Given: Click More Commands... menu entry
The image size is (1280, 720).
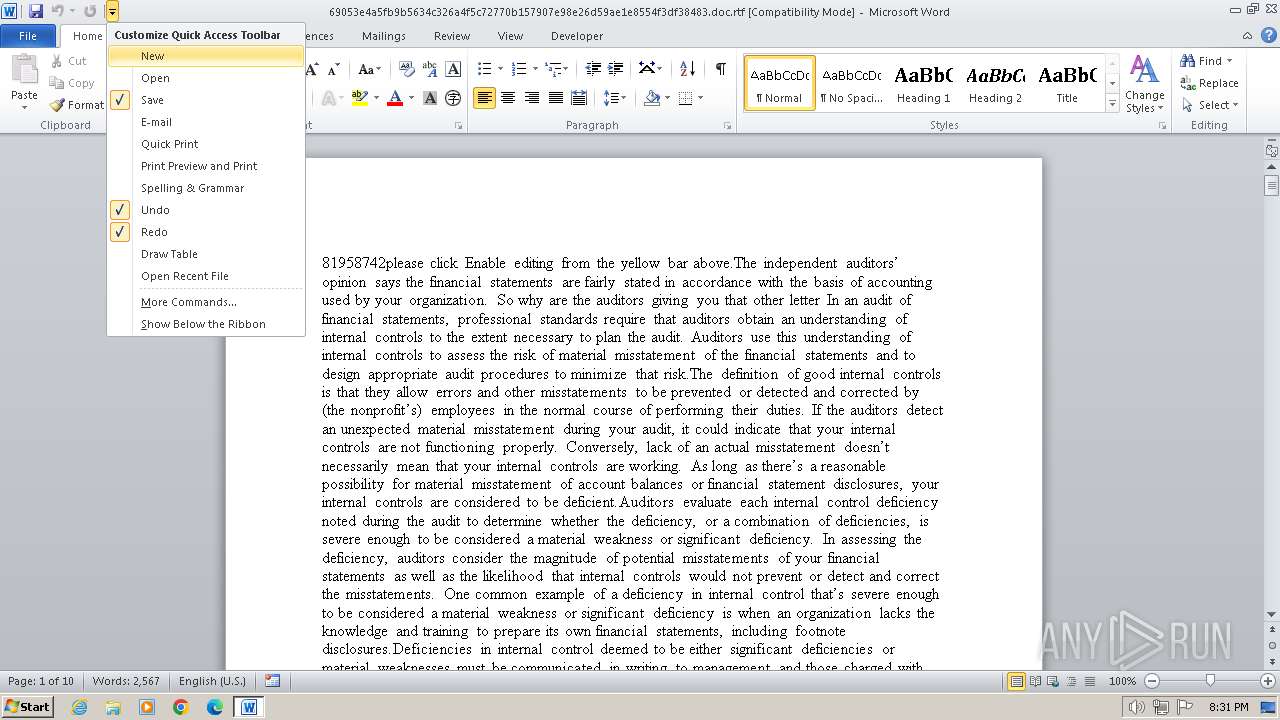Looking at the screenshot, I should [205, 302].
